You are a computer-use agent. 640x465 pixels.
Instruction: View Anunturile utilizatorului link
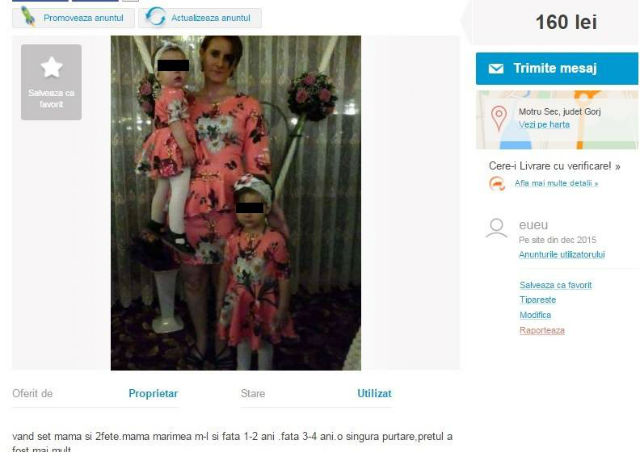562,255
